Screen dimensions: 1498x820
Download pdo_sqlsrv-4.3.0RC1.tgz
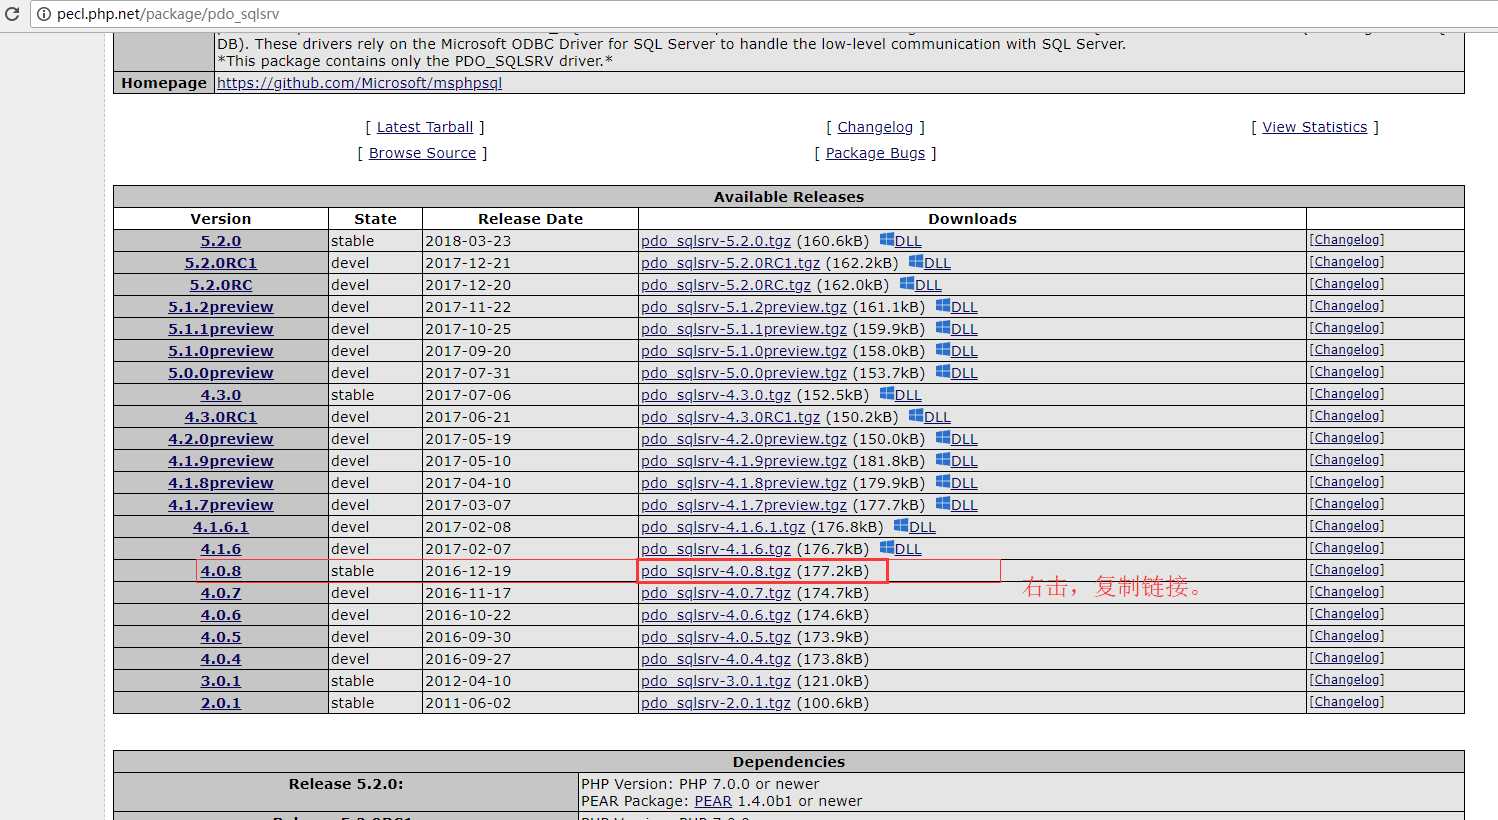(x=730, y=417)
